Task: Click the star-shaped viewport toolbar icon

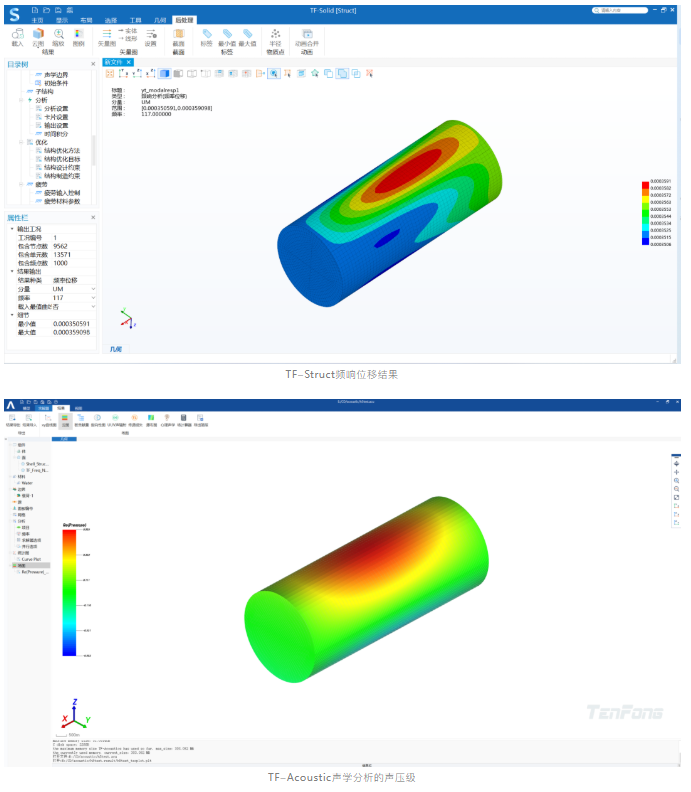Action: 315,74
